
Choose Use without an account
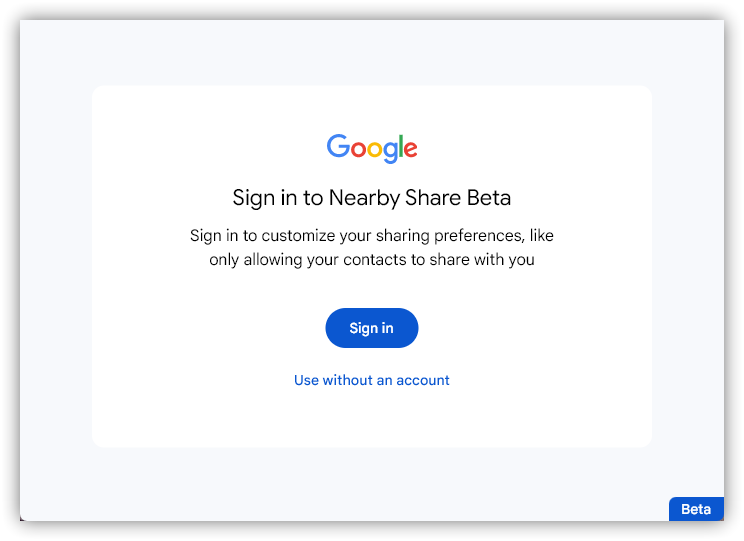click(x=372, y=380)
